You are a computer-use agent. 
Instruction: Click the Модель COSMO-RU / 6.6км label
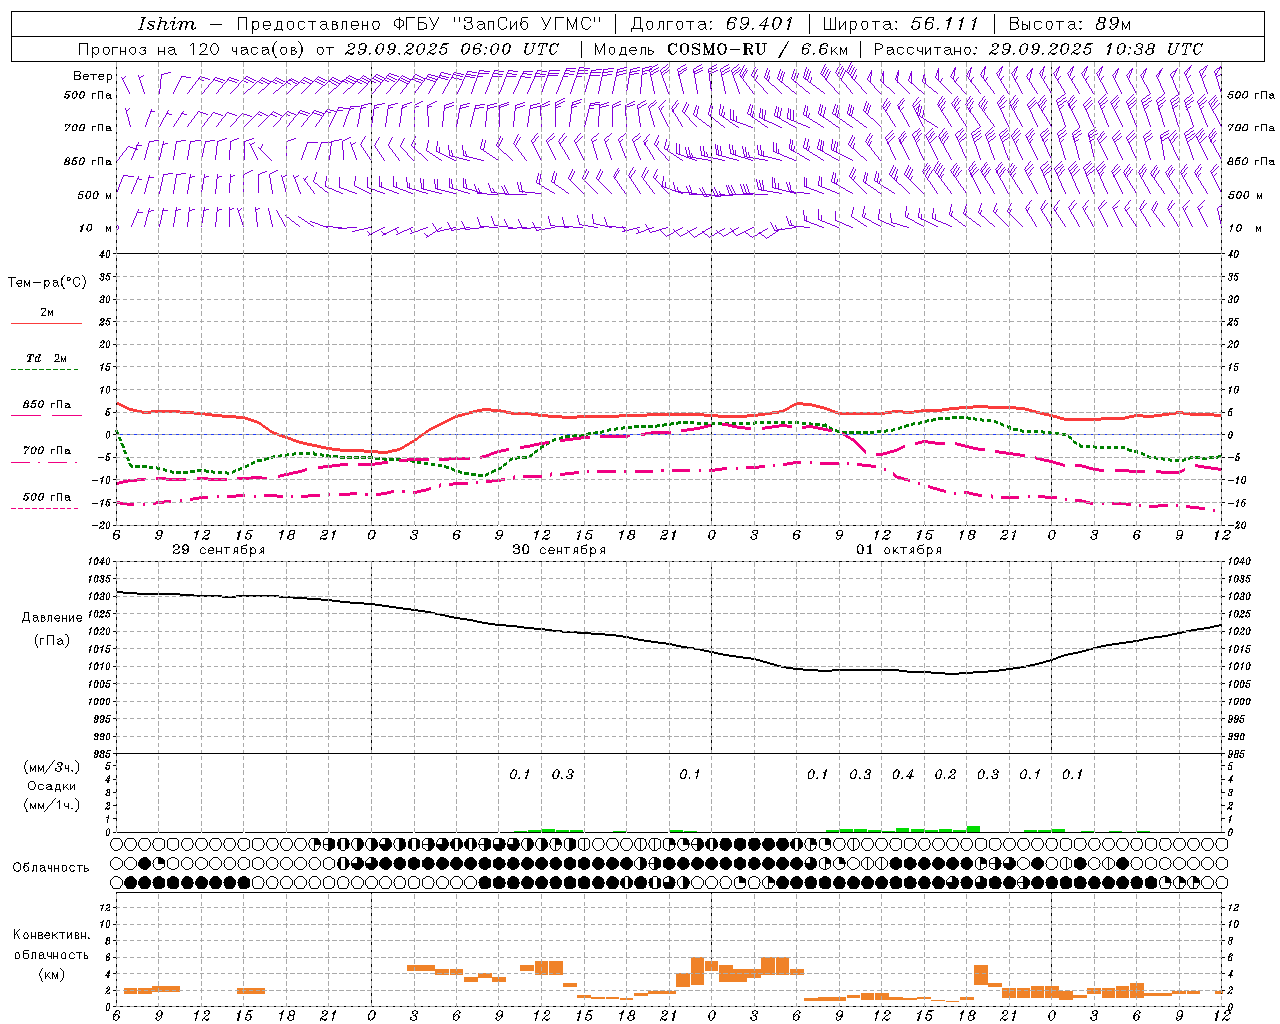721,49
